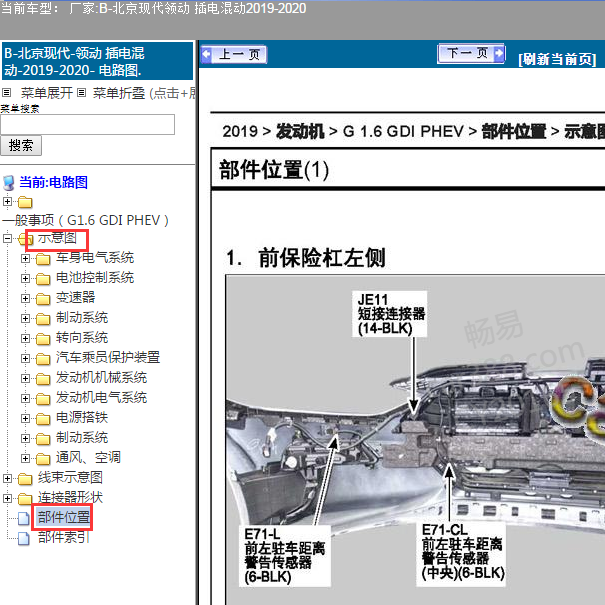Click the 电源搭铁 folder icon
Image resolution: width=605 pixels, height=605 pixels.
(43, 419)
